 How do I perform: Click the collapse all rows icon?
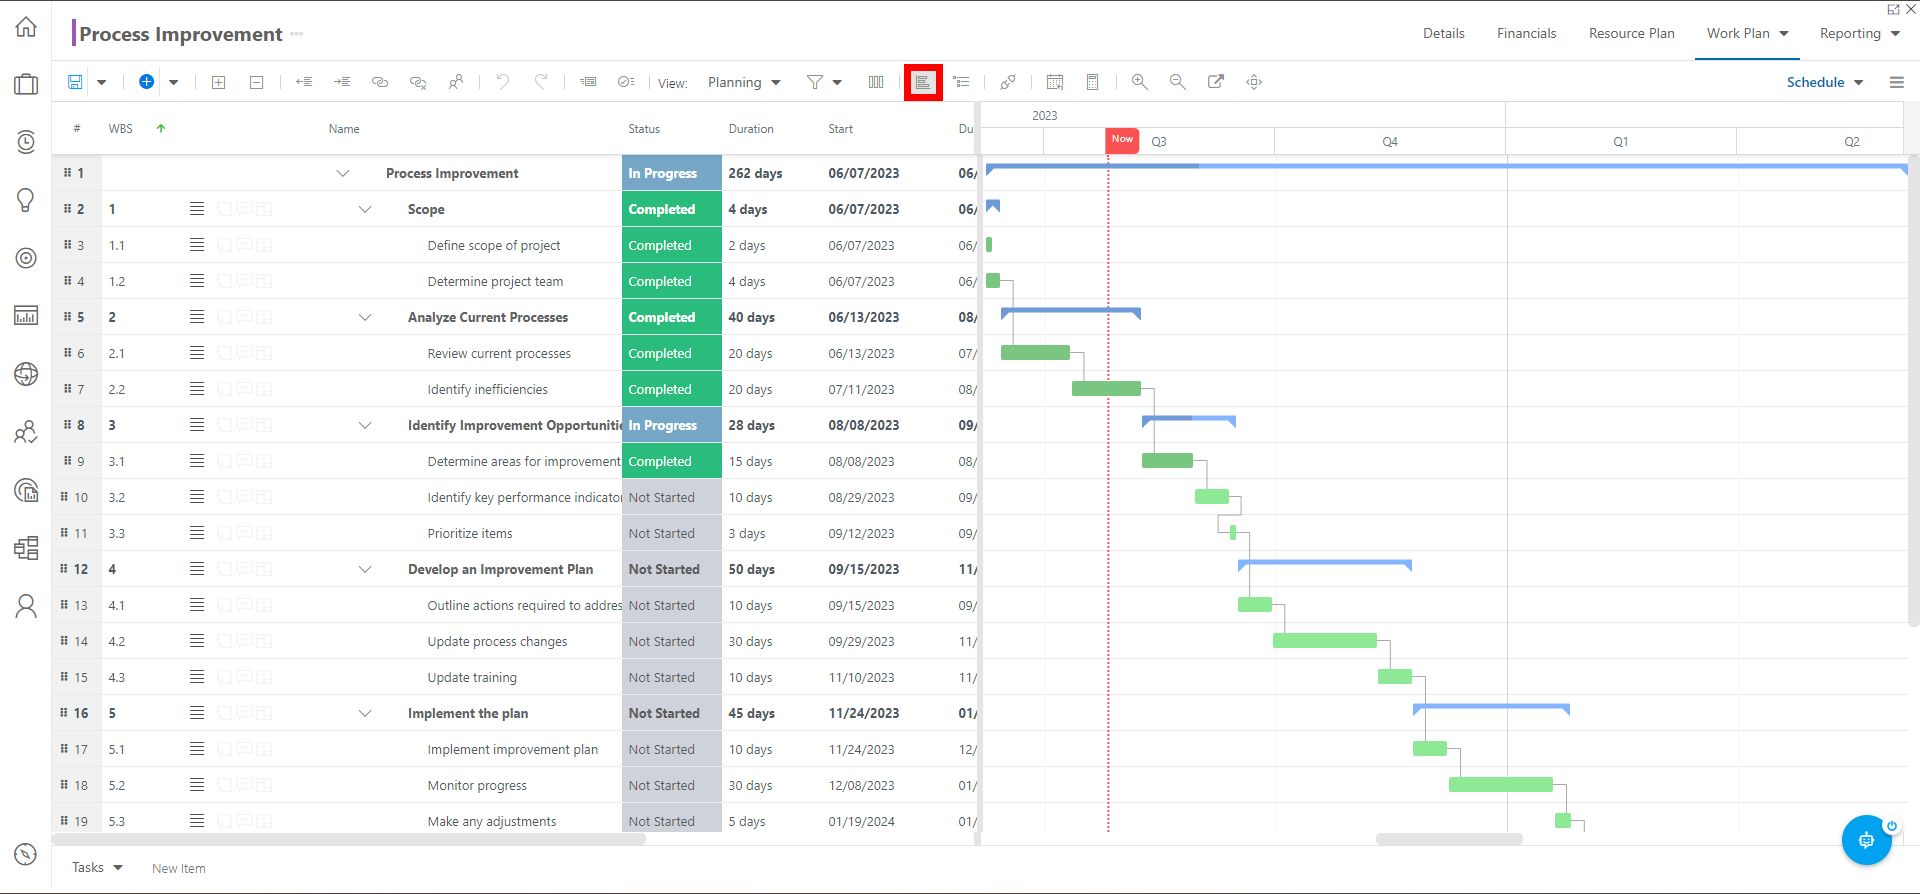257,82
